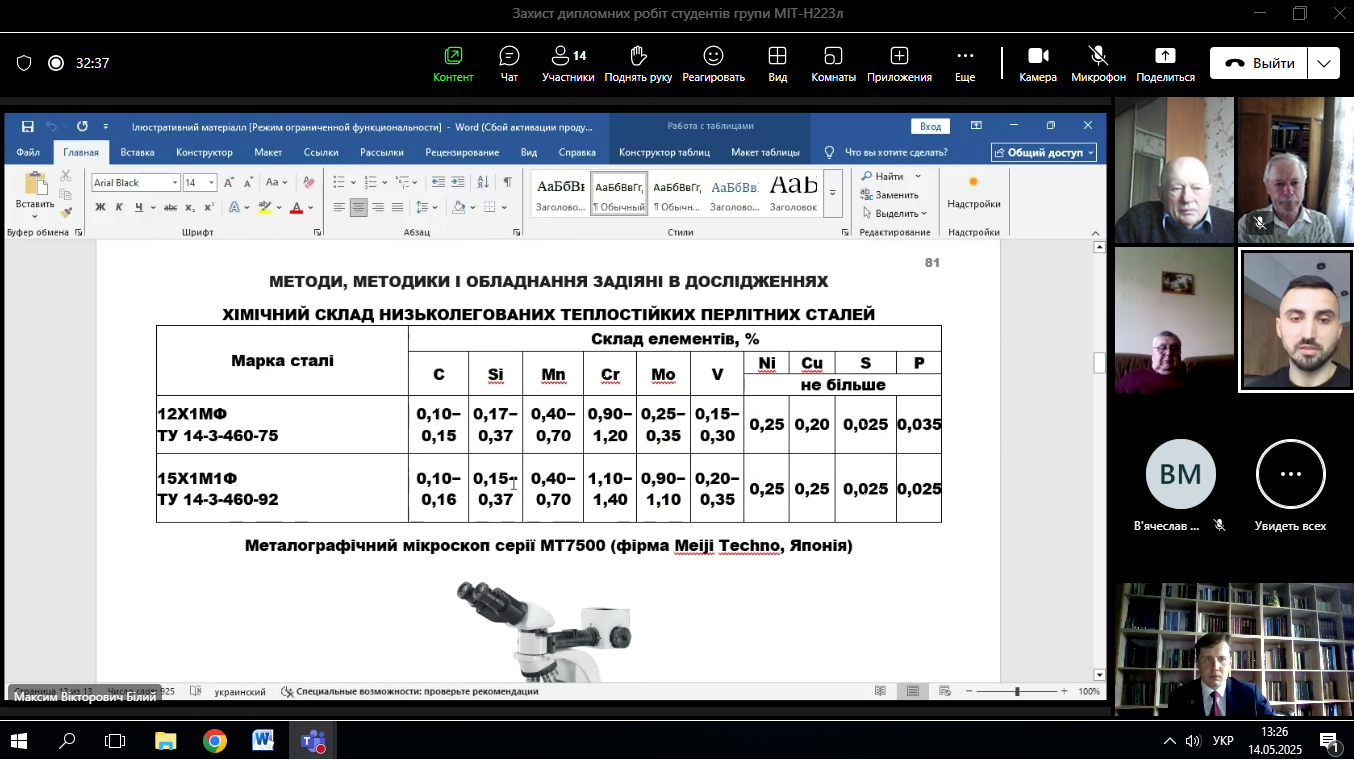
Task: Click the Найти (Find) button
Action: [x=884, y=176]
